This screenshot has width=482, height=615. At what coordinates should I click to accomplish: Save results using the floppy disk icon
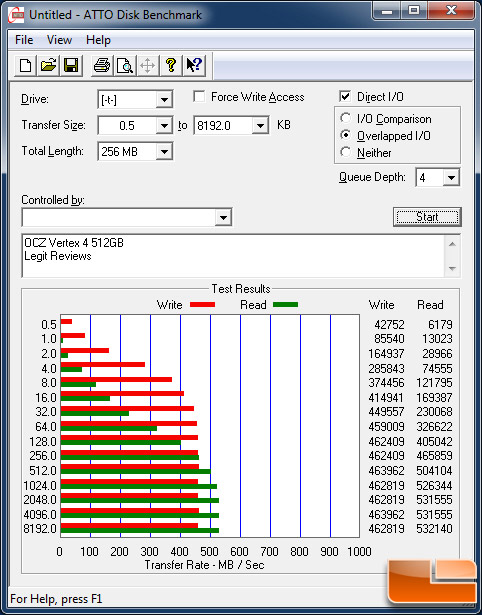click(x=71, y=65)
